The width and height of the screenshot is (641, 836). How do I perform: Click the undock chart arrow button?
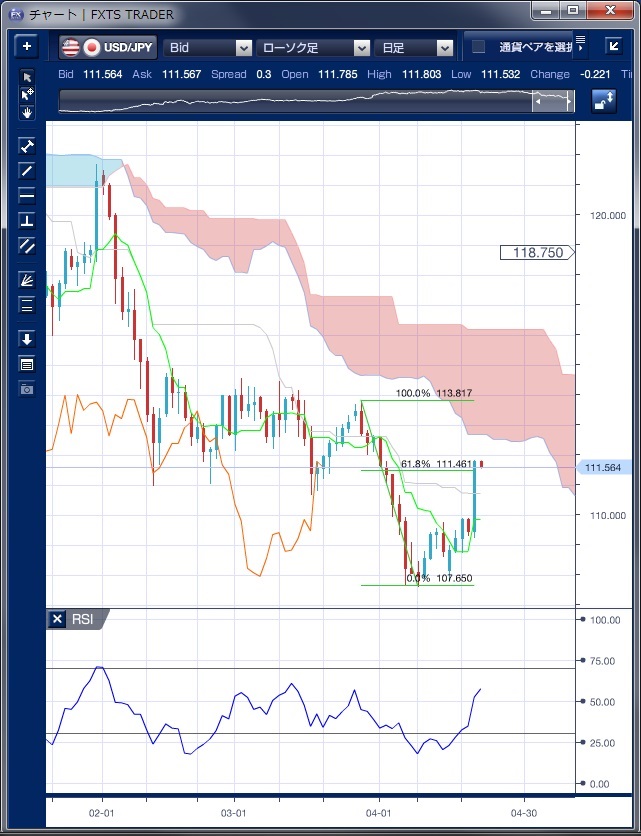click(613, 47)
